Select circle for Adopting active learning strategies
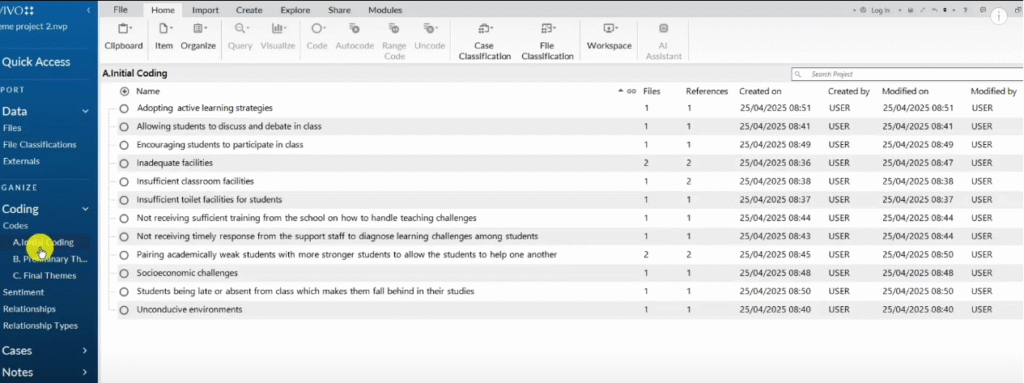The width and height of the screenshot is (1024, 383). click(124, 108)
